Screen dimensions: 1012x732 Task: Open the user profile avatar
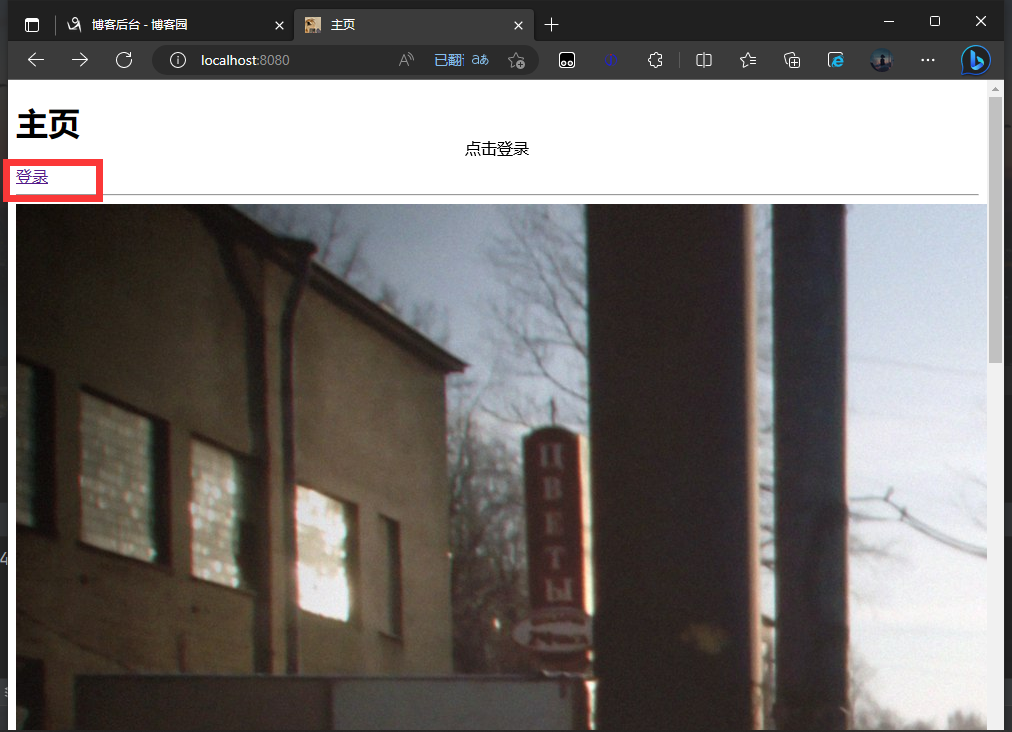tap(881, 60)
